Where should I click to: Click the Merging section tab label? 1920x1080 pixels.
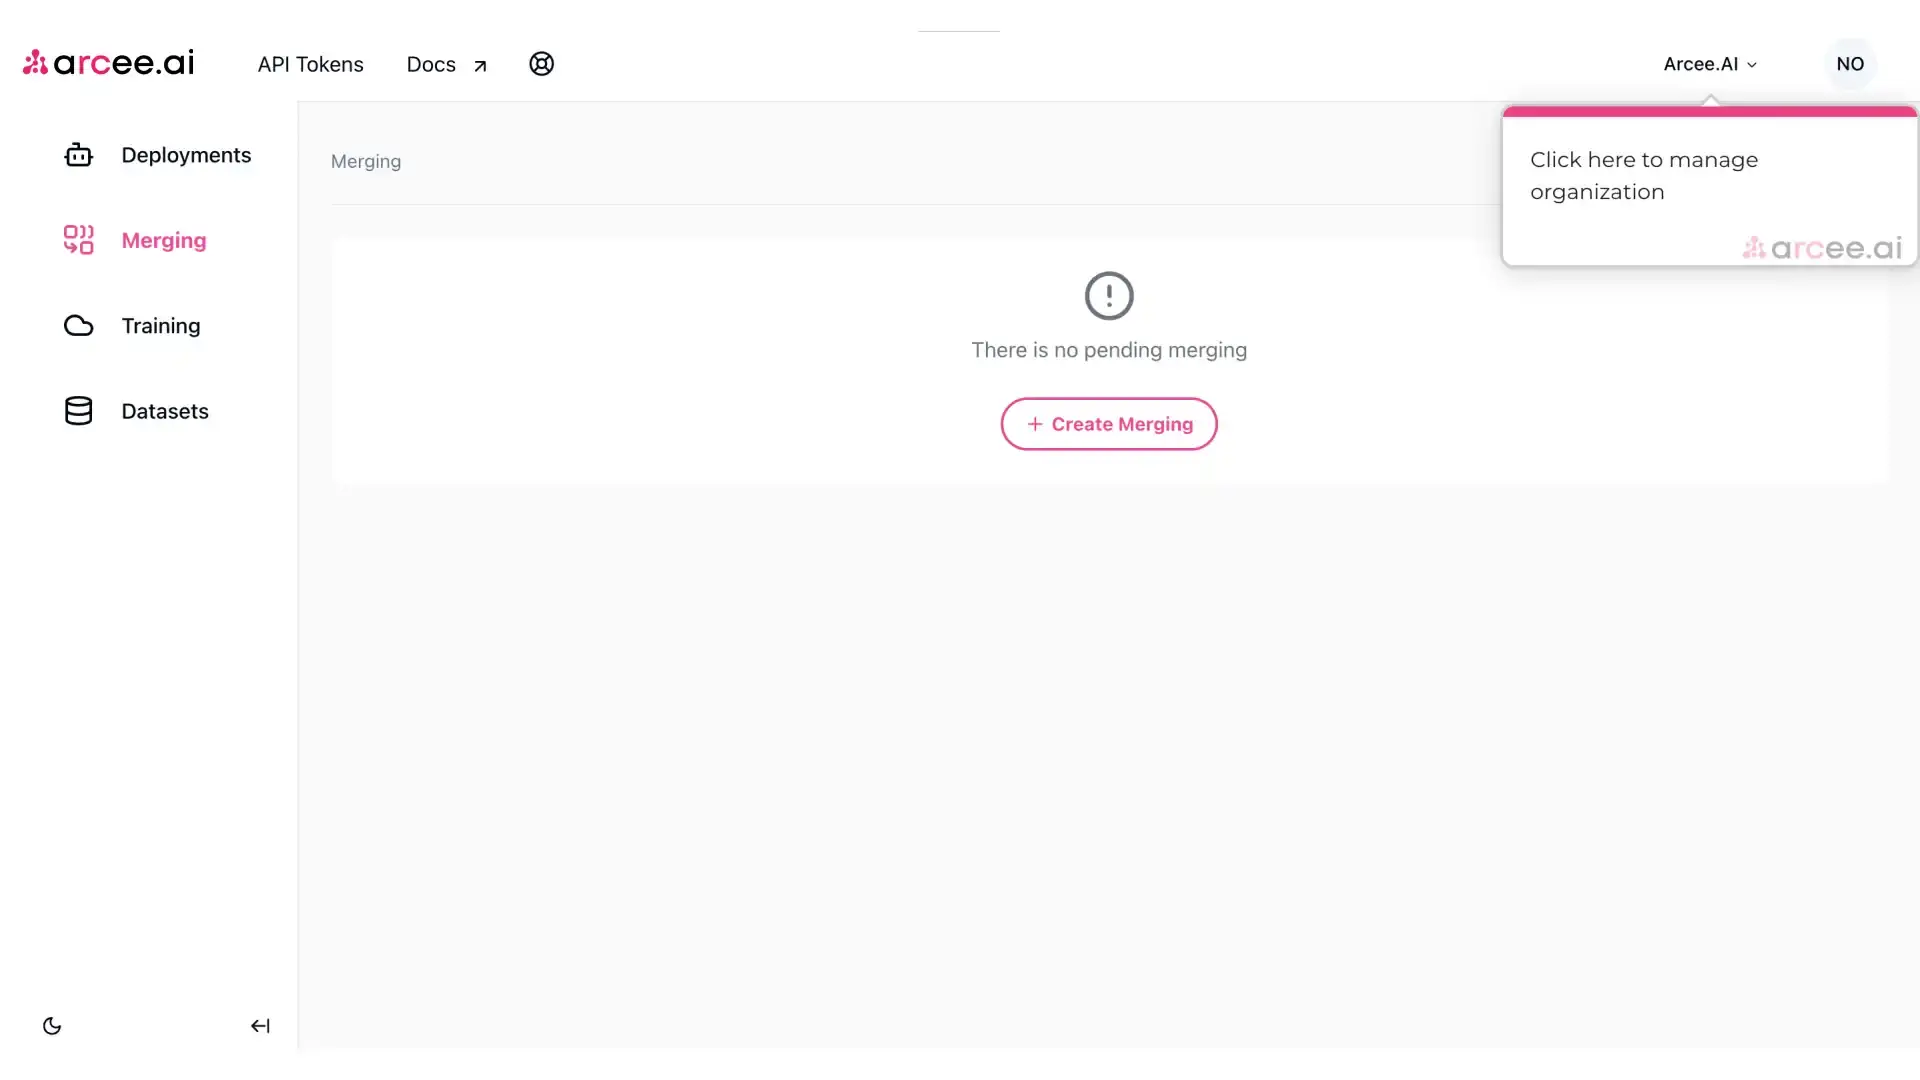tap(164, 240)
